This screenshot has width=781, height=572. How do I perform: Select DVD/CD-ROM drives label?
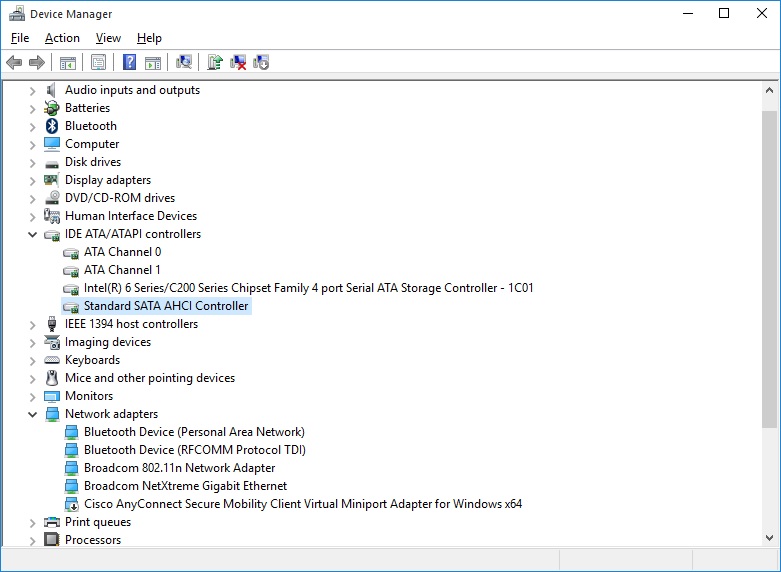(120, 198)
